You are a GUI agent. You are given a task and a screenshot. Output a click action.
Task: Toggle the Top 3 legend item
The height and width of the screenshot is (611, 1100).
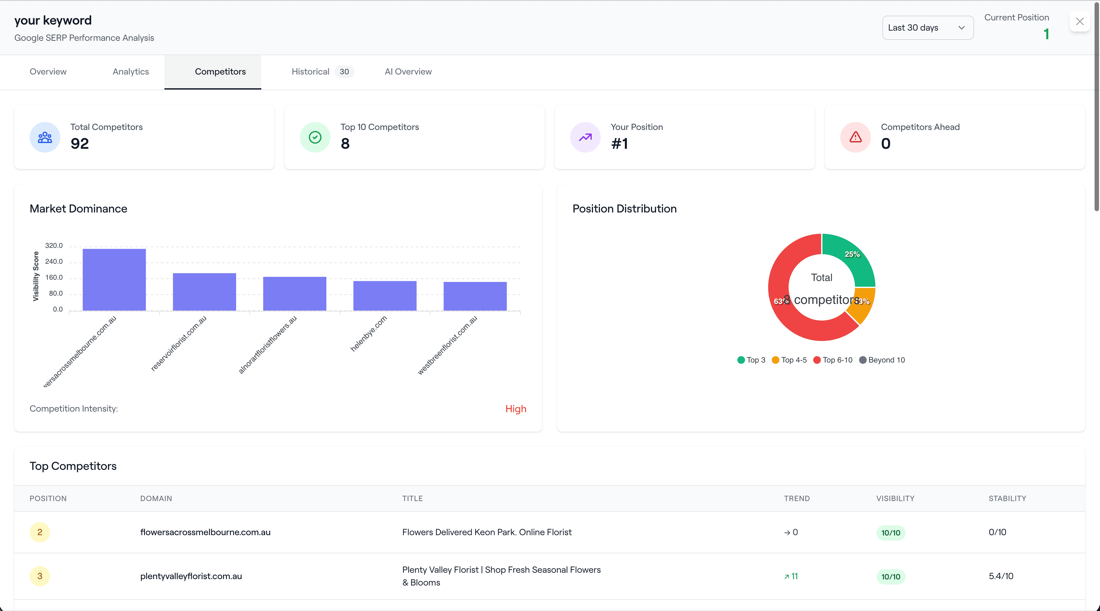[x=751, y=360]
